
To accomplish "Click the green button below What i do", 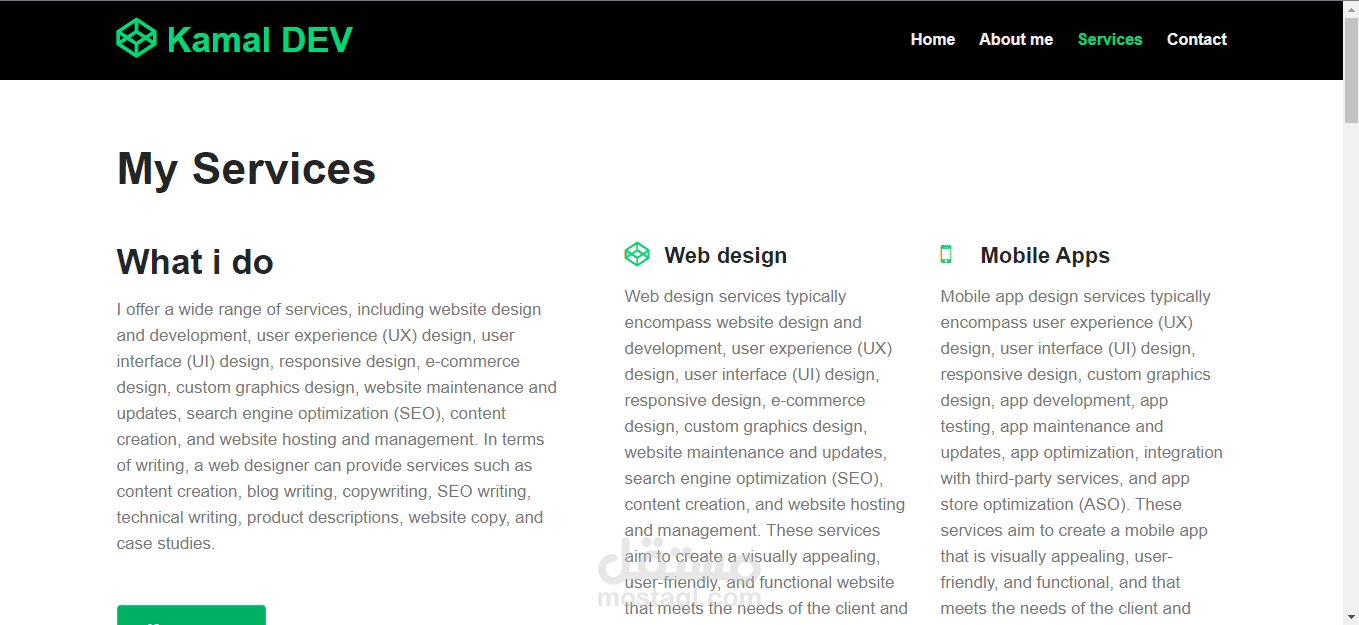I will (x=191, y=615).
